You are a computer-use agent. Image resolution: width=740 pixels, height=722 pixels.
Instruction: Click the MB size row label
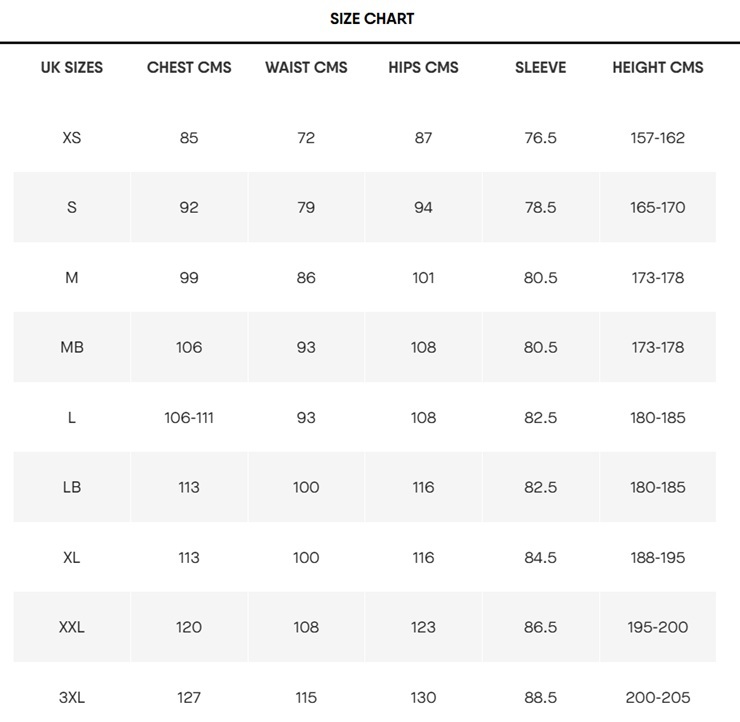pyautogui.click(x=72, y=347)
